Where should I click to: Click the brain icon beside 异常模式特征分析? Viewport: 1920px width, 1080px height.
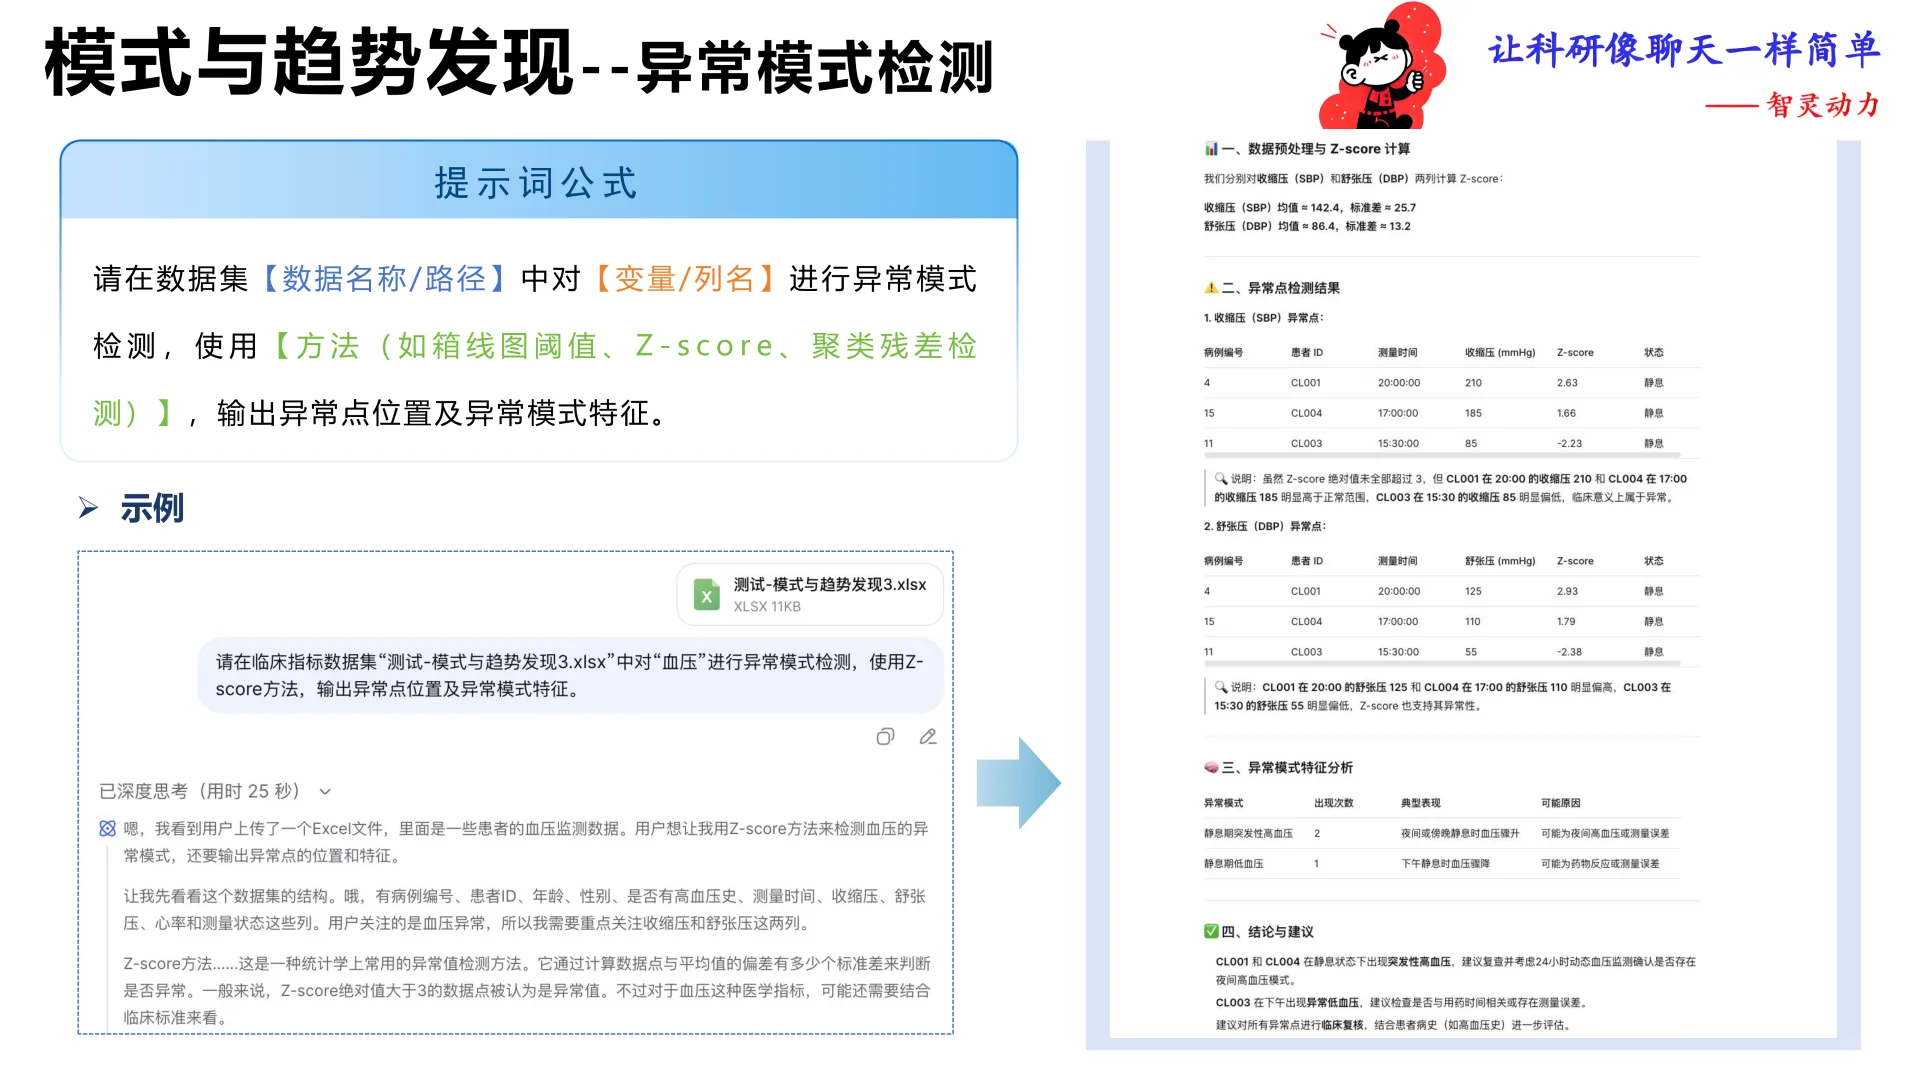pos(1211,768)
